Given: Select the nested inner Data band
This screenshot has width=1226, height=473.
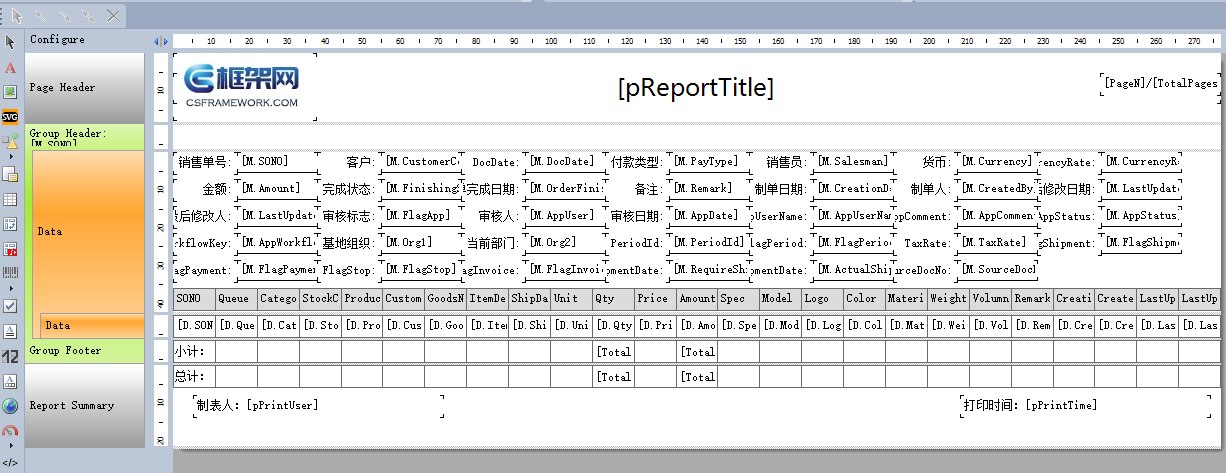Looking at the screenshot, I should tap(92, 325).
